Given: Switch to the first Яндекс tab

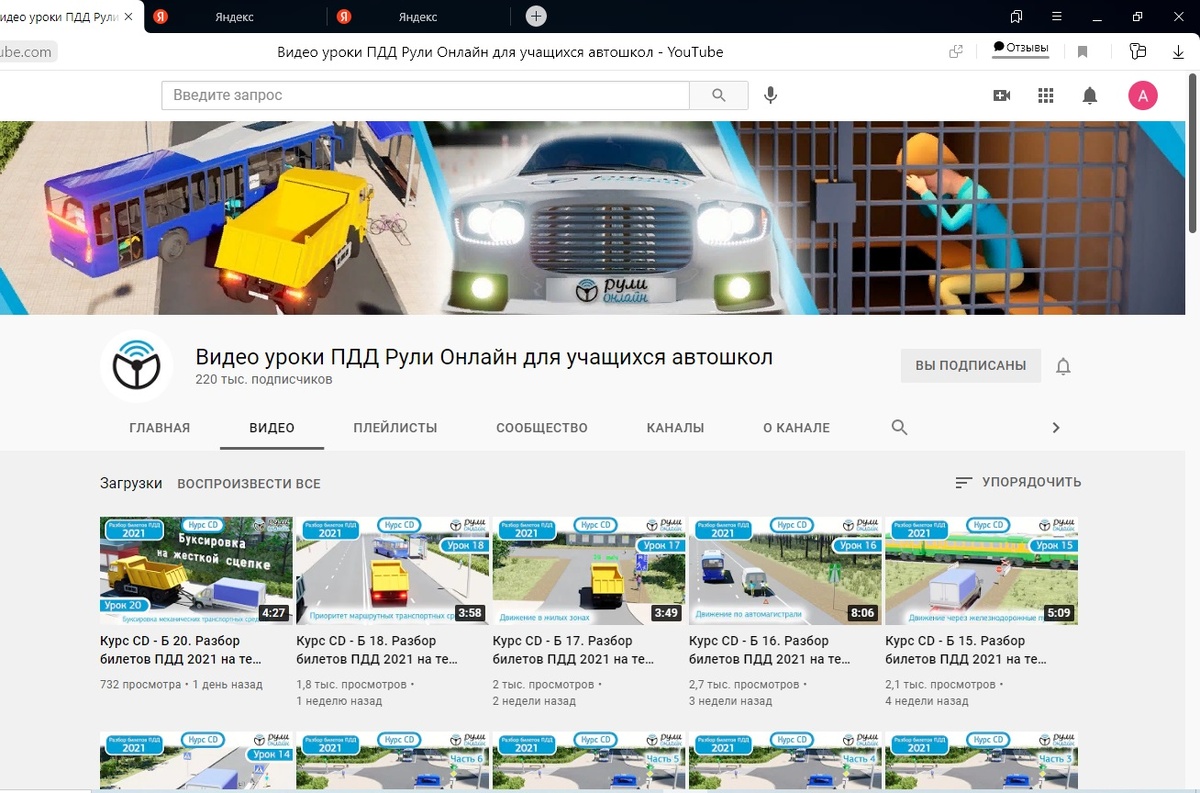Looking at the screenshot, I should coord(234,17).
